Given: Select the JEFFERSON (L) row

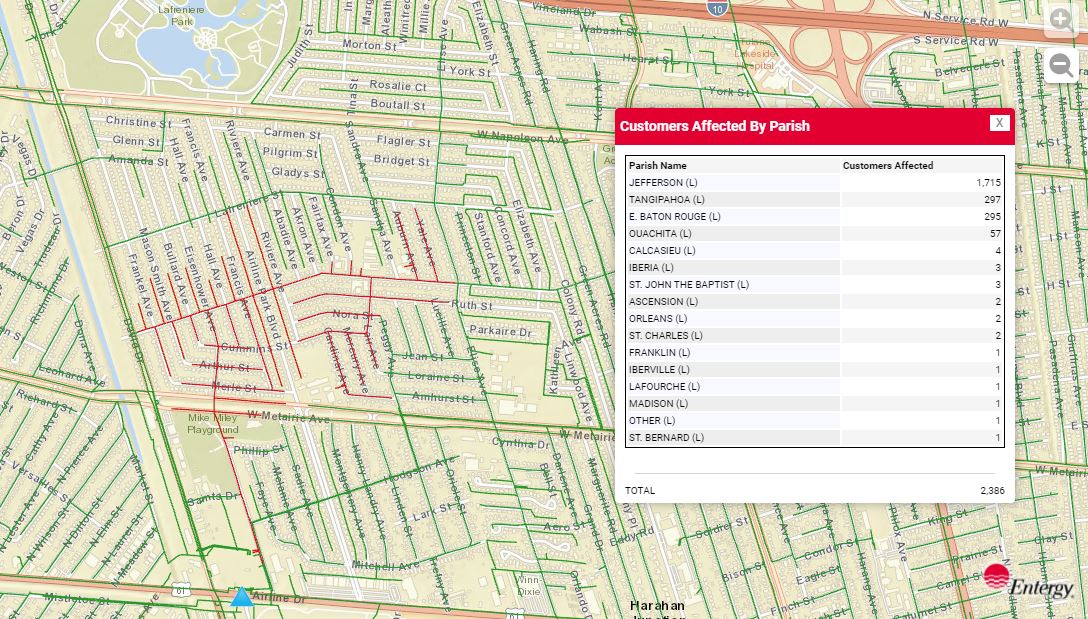Looking at the screenshot, I should (815, 183).
